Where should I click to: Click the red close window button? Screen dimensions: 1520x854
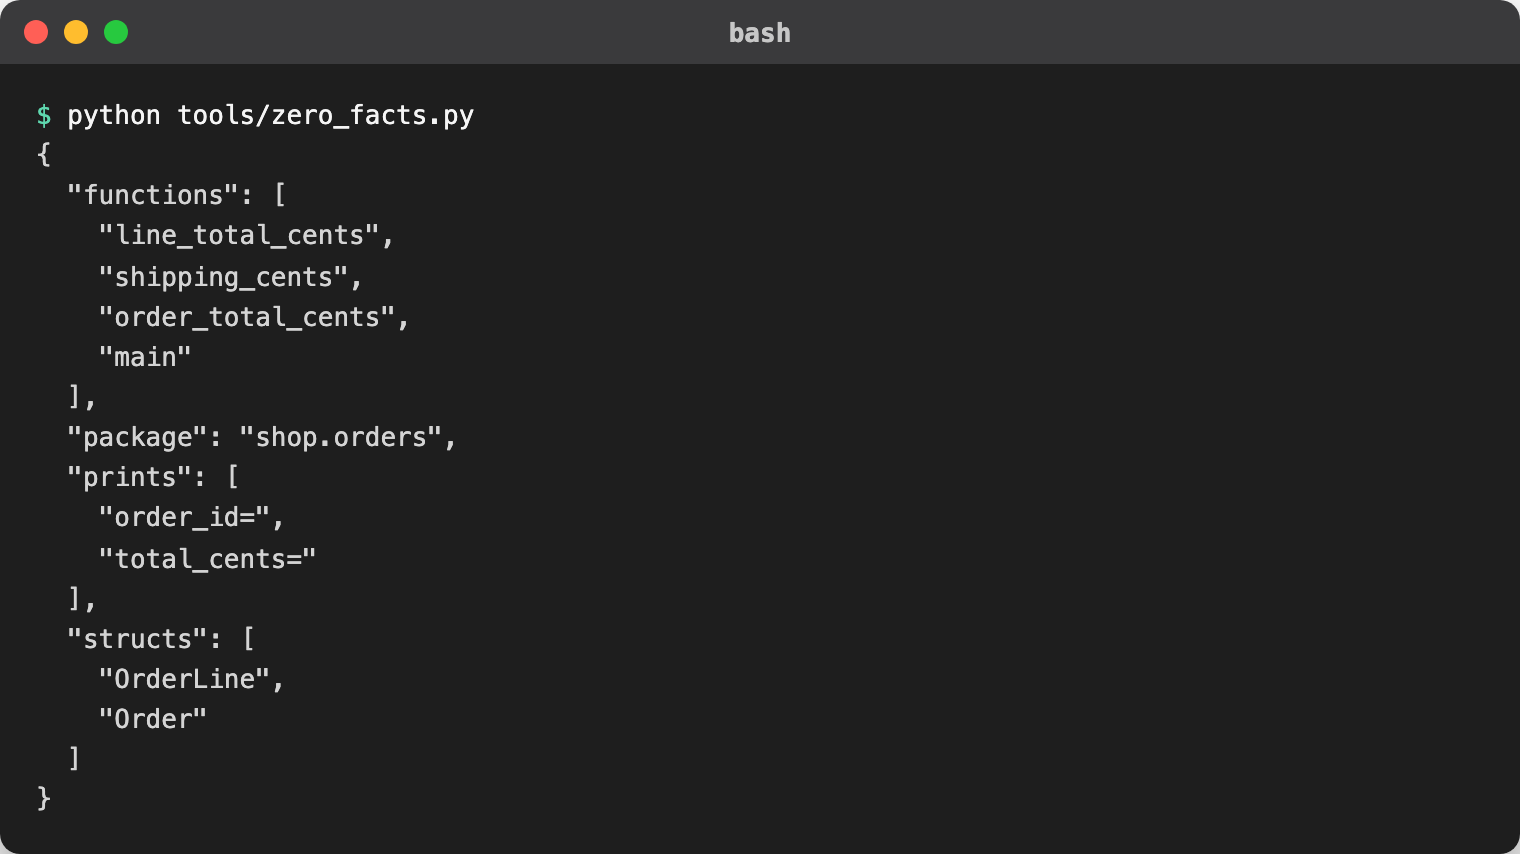pyautogui.click(x=36, y=32)
